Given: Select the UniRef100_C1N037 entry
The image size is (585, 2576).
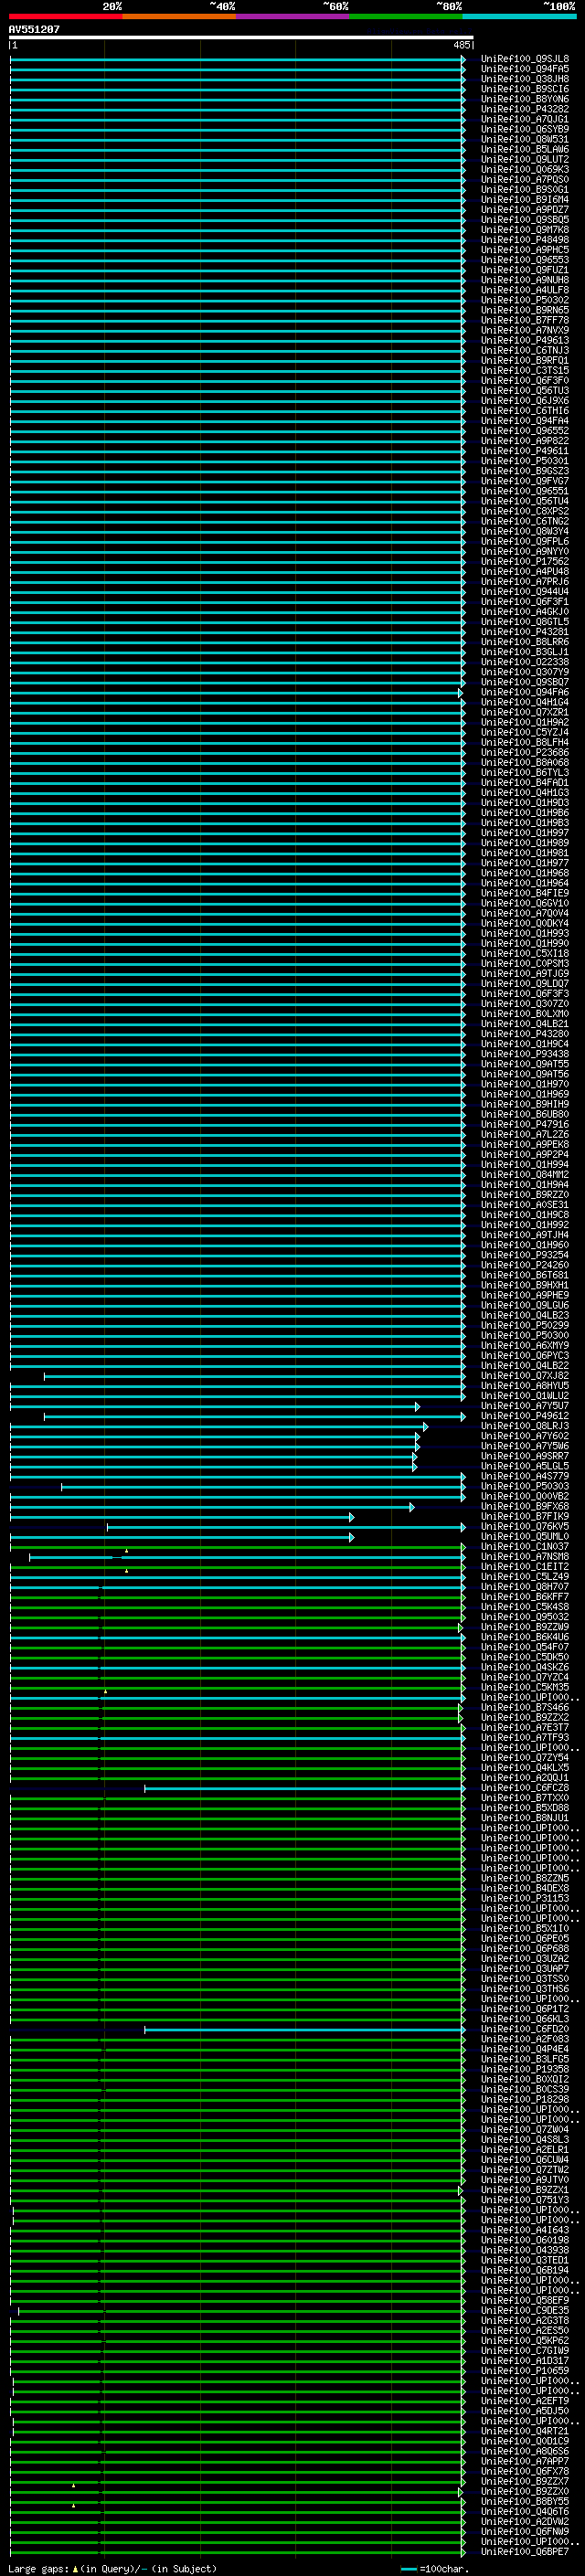Looking at the screenshot, I should 525,1546.
